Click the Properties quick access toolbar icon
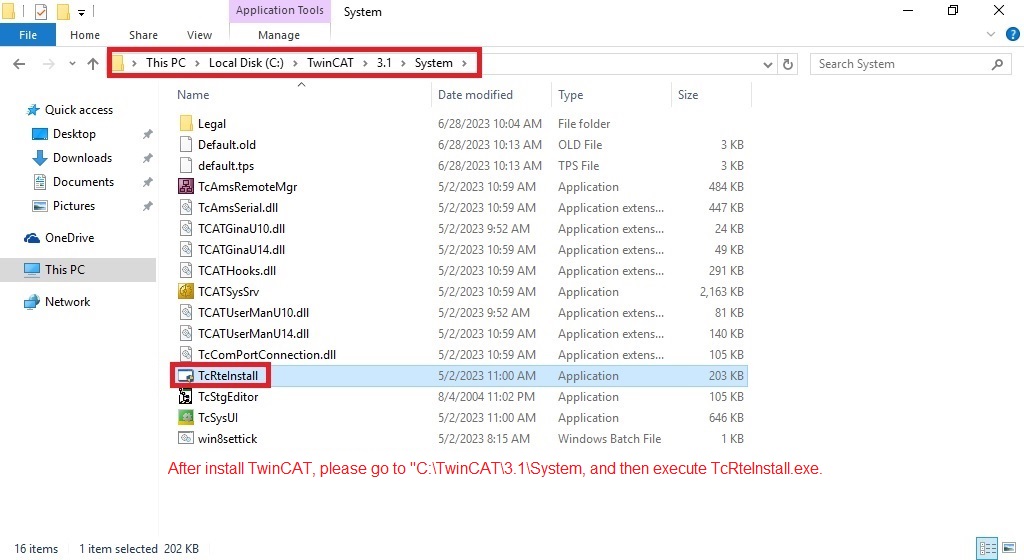The width and height of the screenshot is (1024, 560). pos(40,11)
